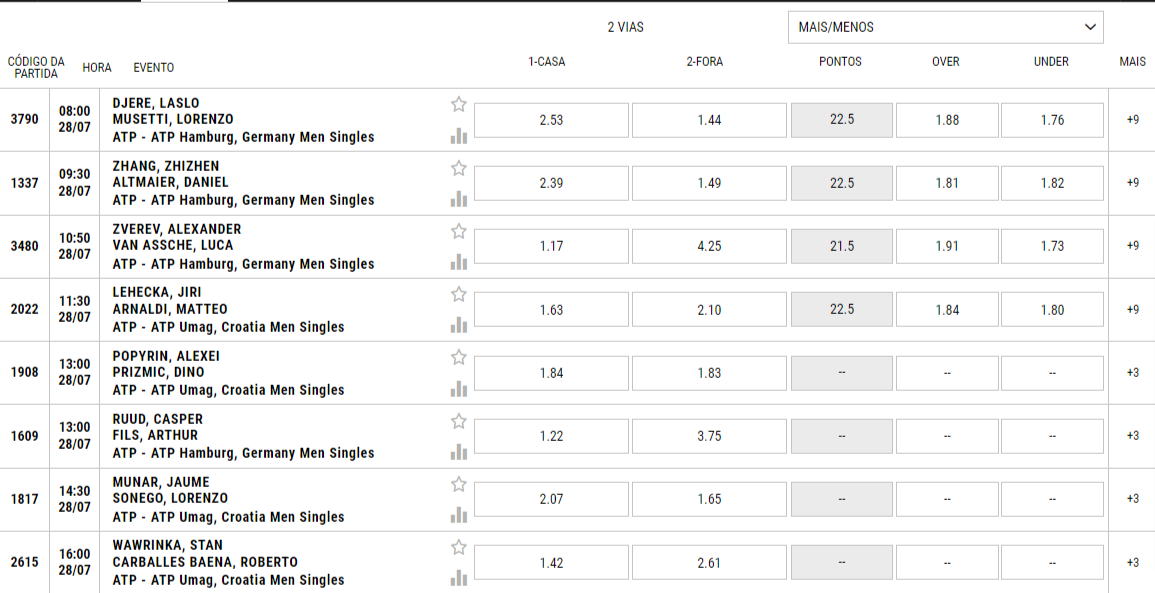Pick Over 1.88 odds for Djere match
This screenshot has width=1155, height=593.
pyautogui.click(x=947, y=120)
